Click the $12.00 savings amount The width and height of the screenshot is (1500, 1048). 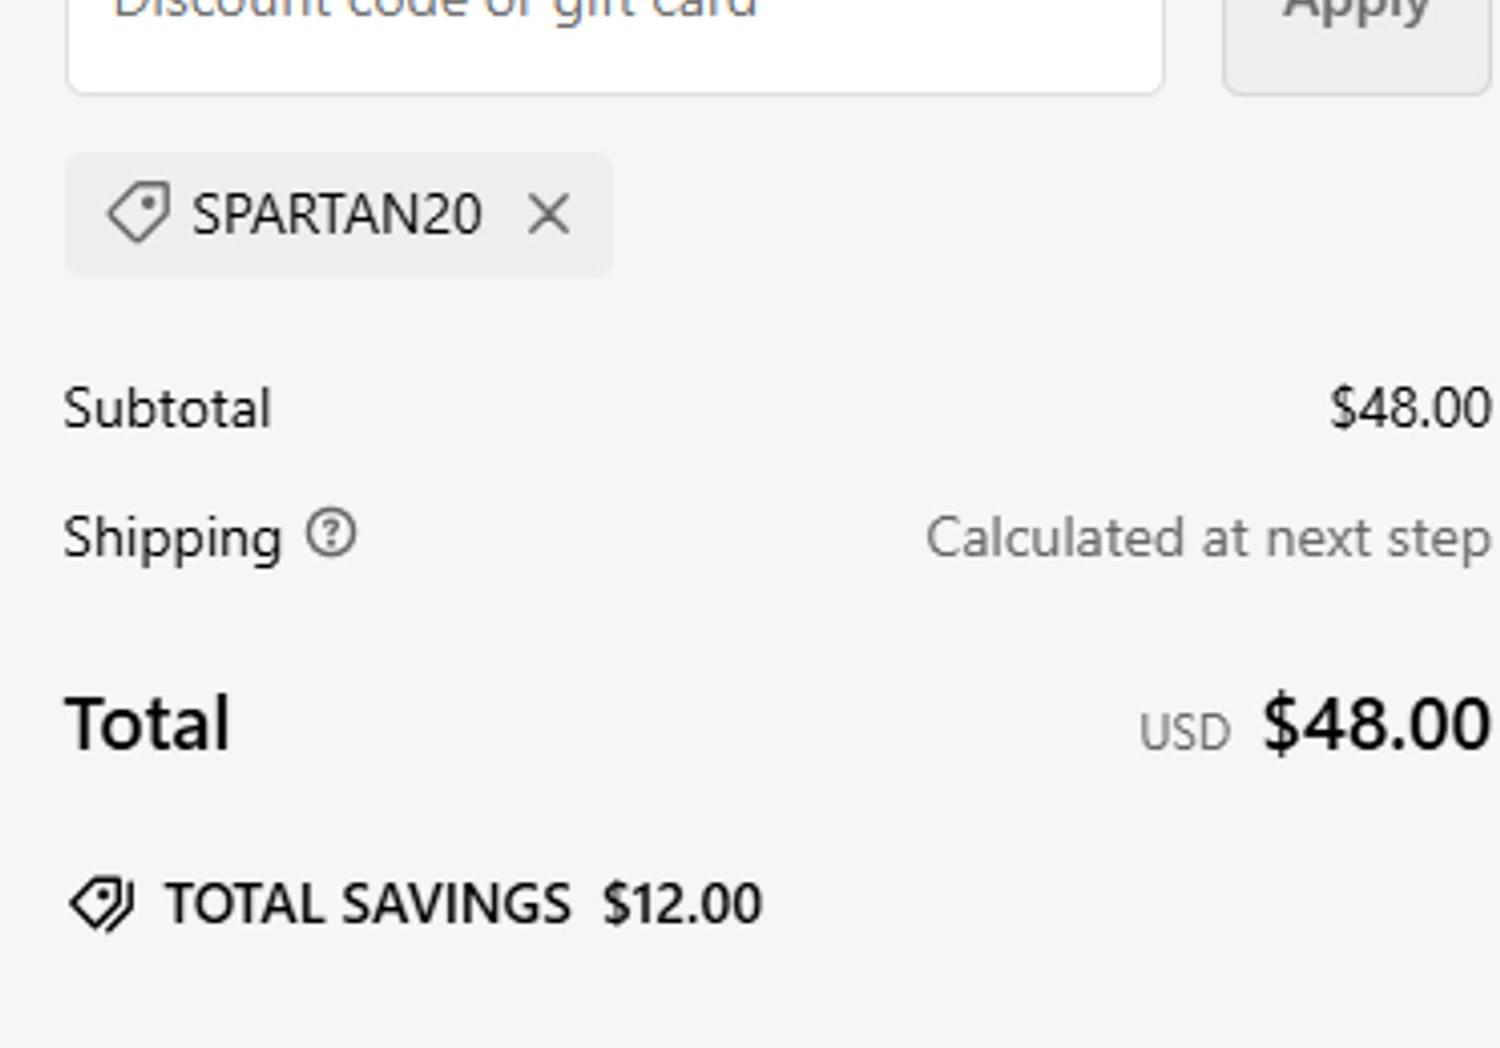pos(682,904)
